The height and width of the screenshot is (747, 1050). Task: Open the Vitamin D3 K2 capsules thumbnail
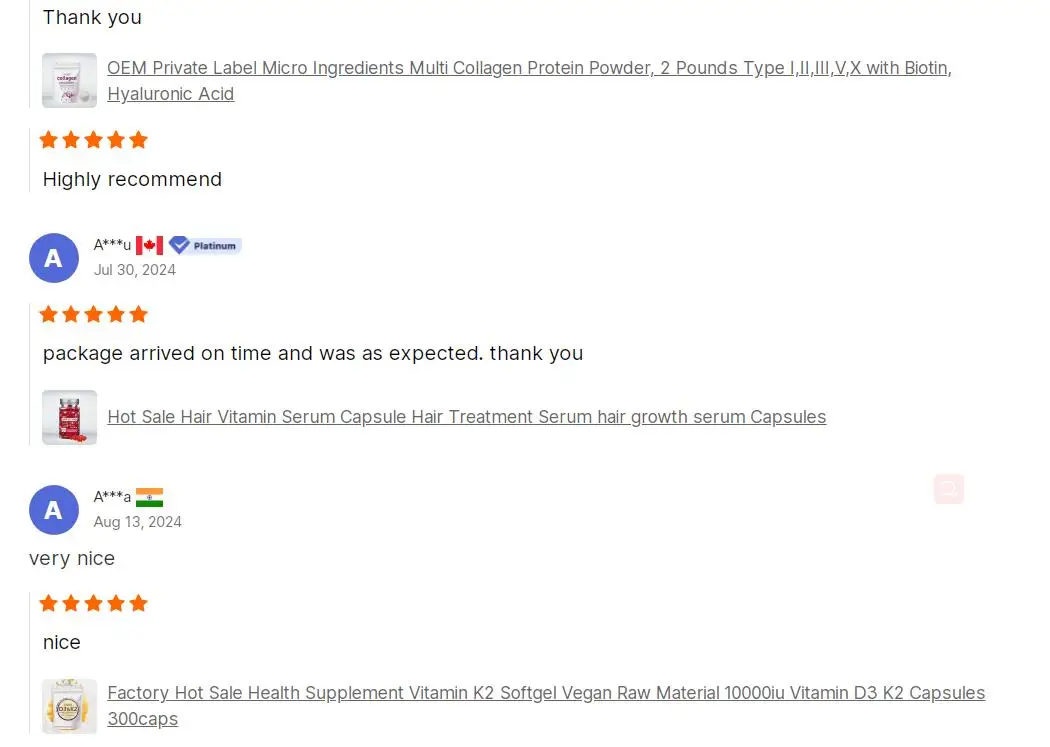tap(69, 706)
